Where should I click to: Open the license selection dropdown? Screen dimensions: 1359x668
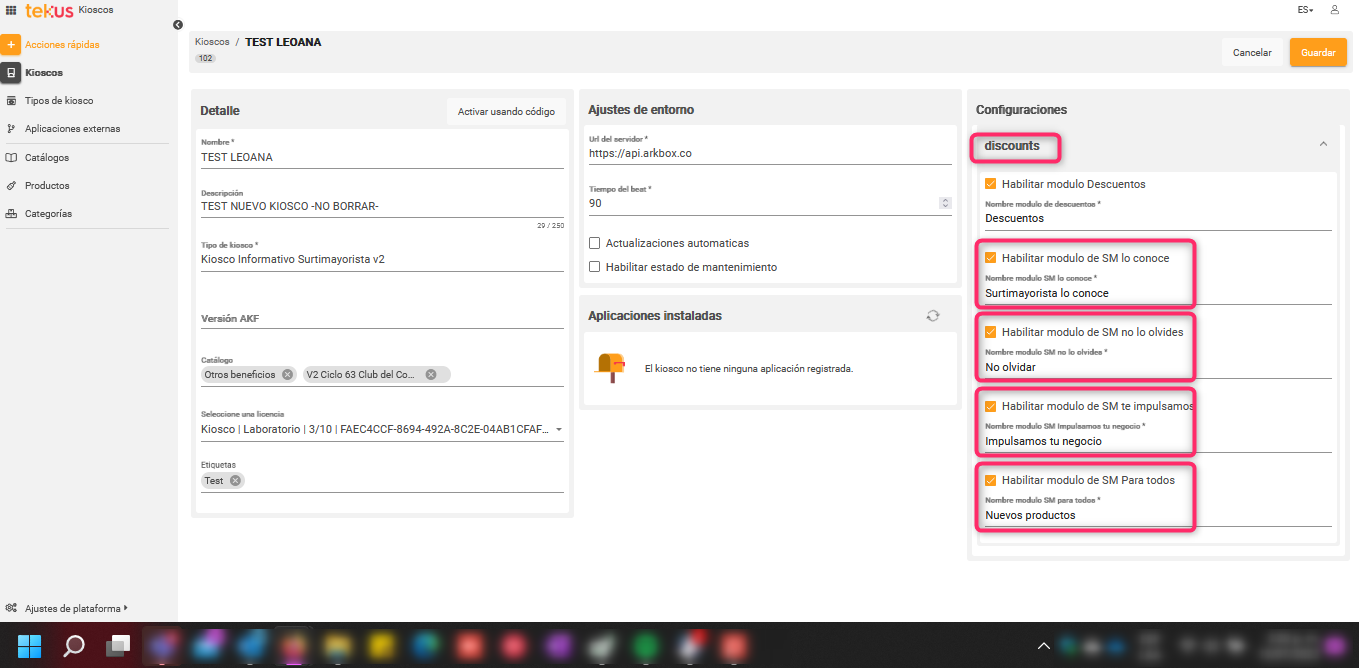[x=558, y=430]
